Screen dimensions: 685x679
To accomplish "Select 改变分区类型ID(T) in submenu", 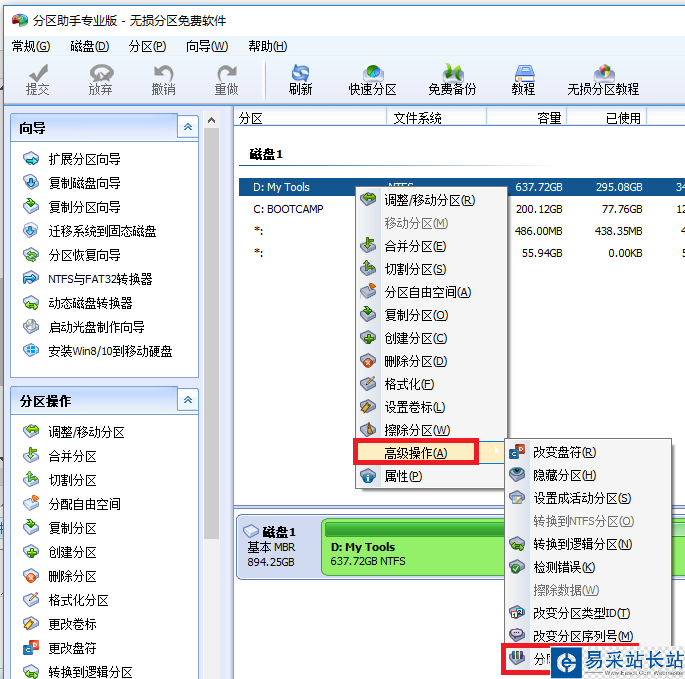I will click(588, 613).
